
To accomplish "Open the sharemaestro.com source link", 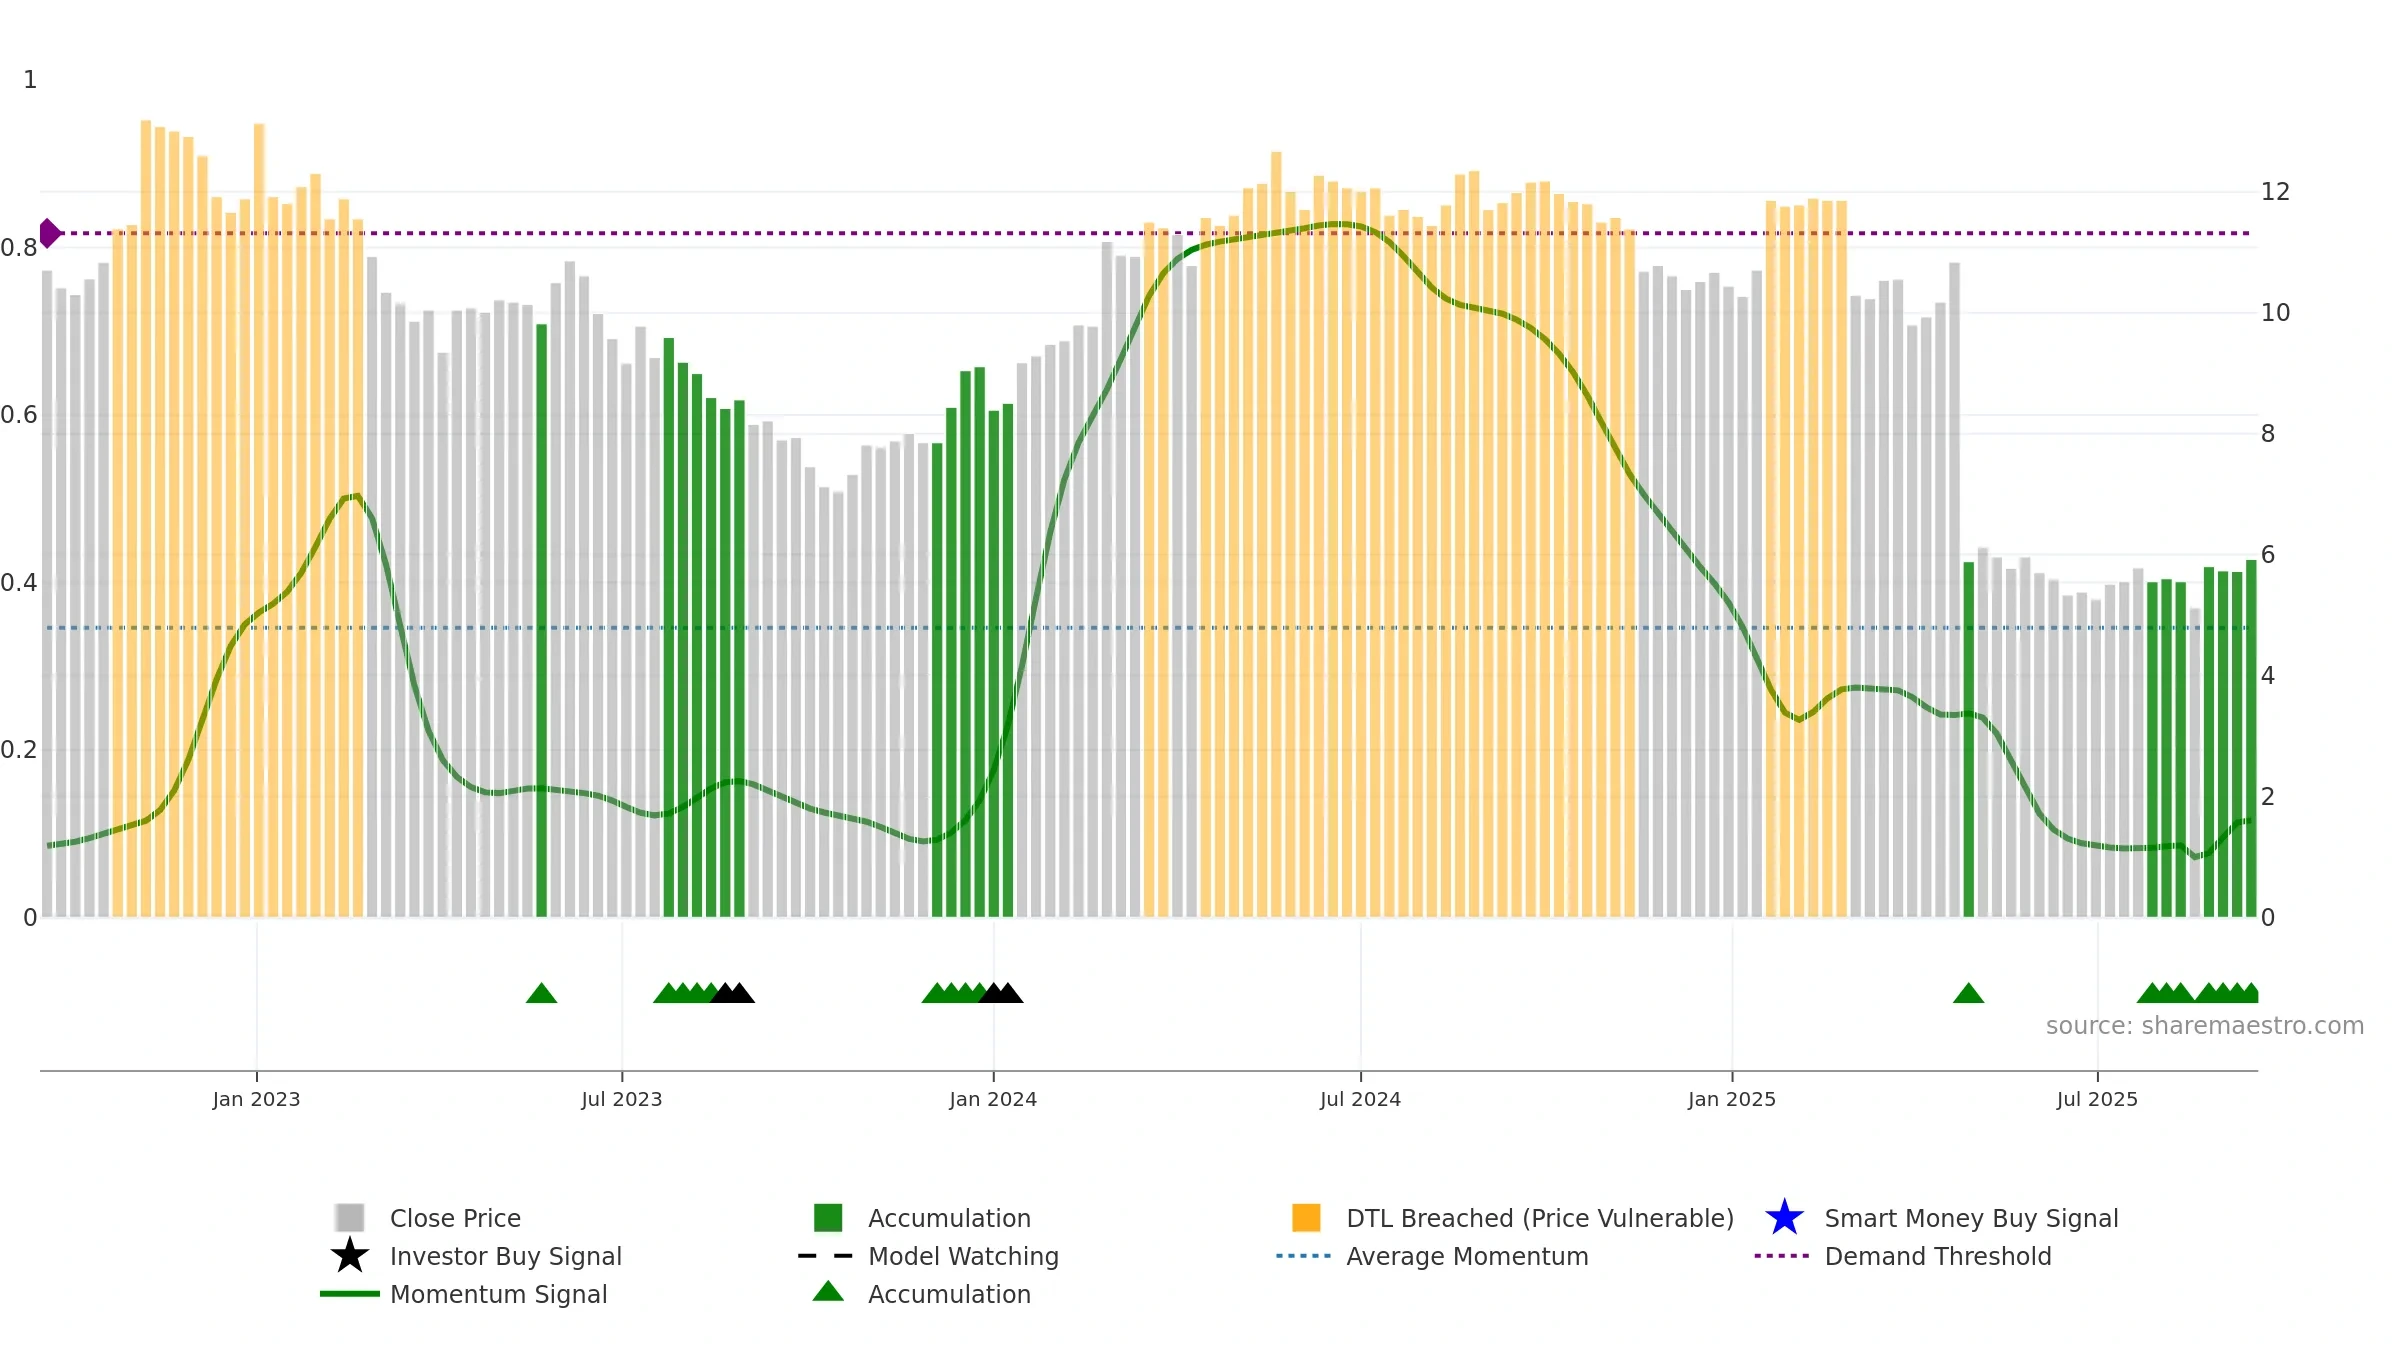I will 2204,1026.
